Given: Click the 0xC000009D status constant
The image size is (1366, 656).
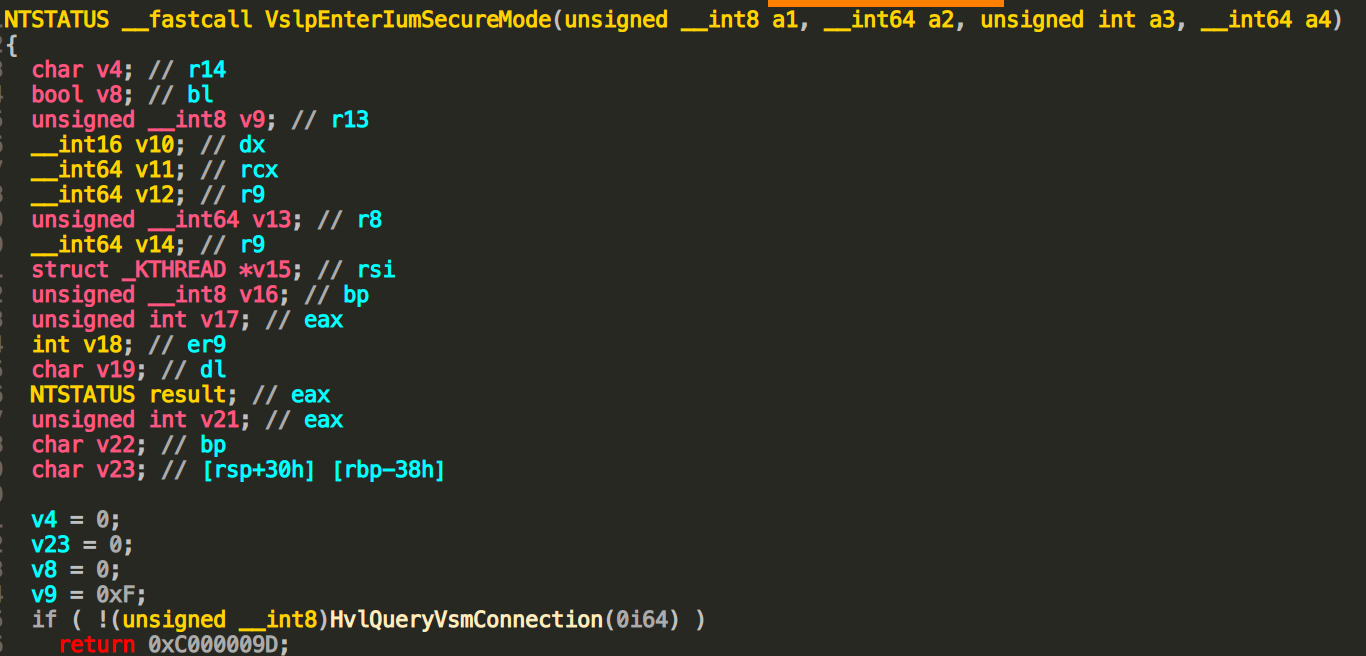Looking at the screenshot, I should 217,645.
